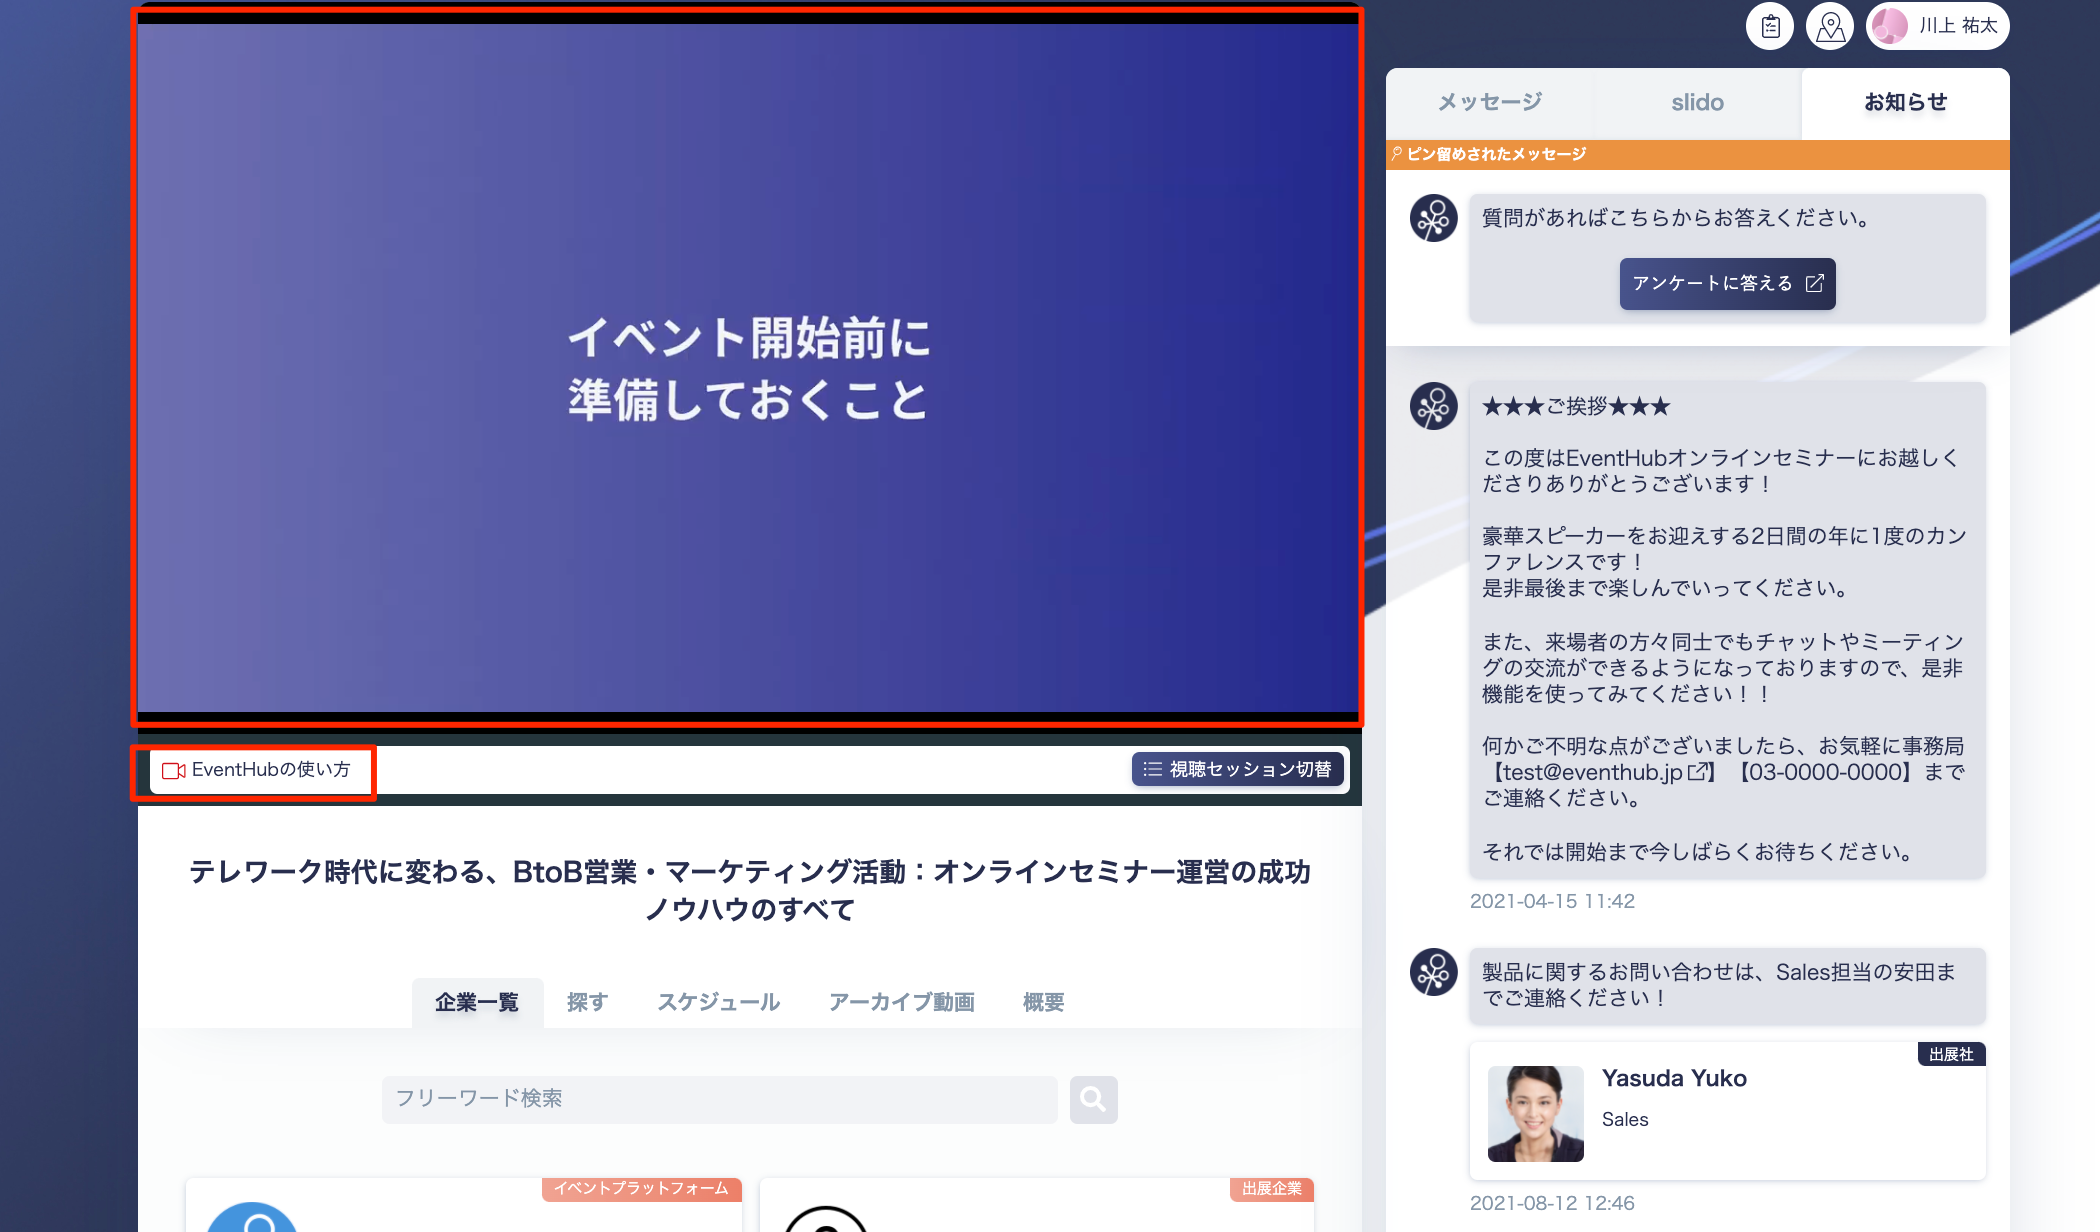
Task: Click the EventHub avatar beside the pinned message
Action: tap(1434, 218)
